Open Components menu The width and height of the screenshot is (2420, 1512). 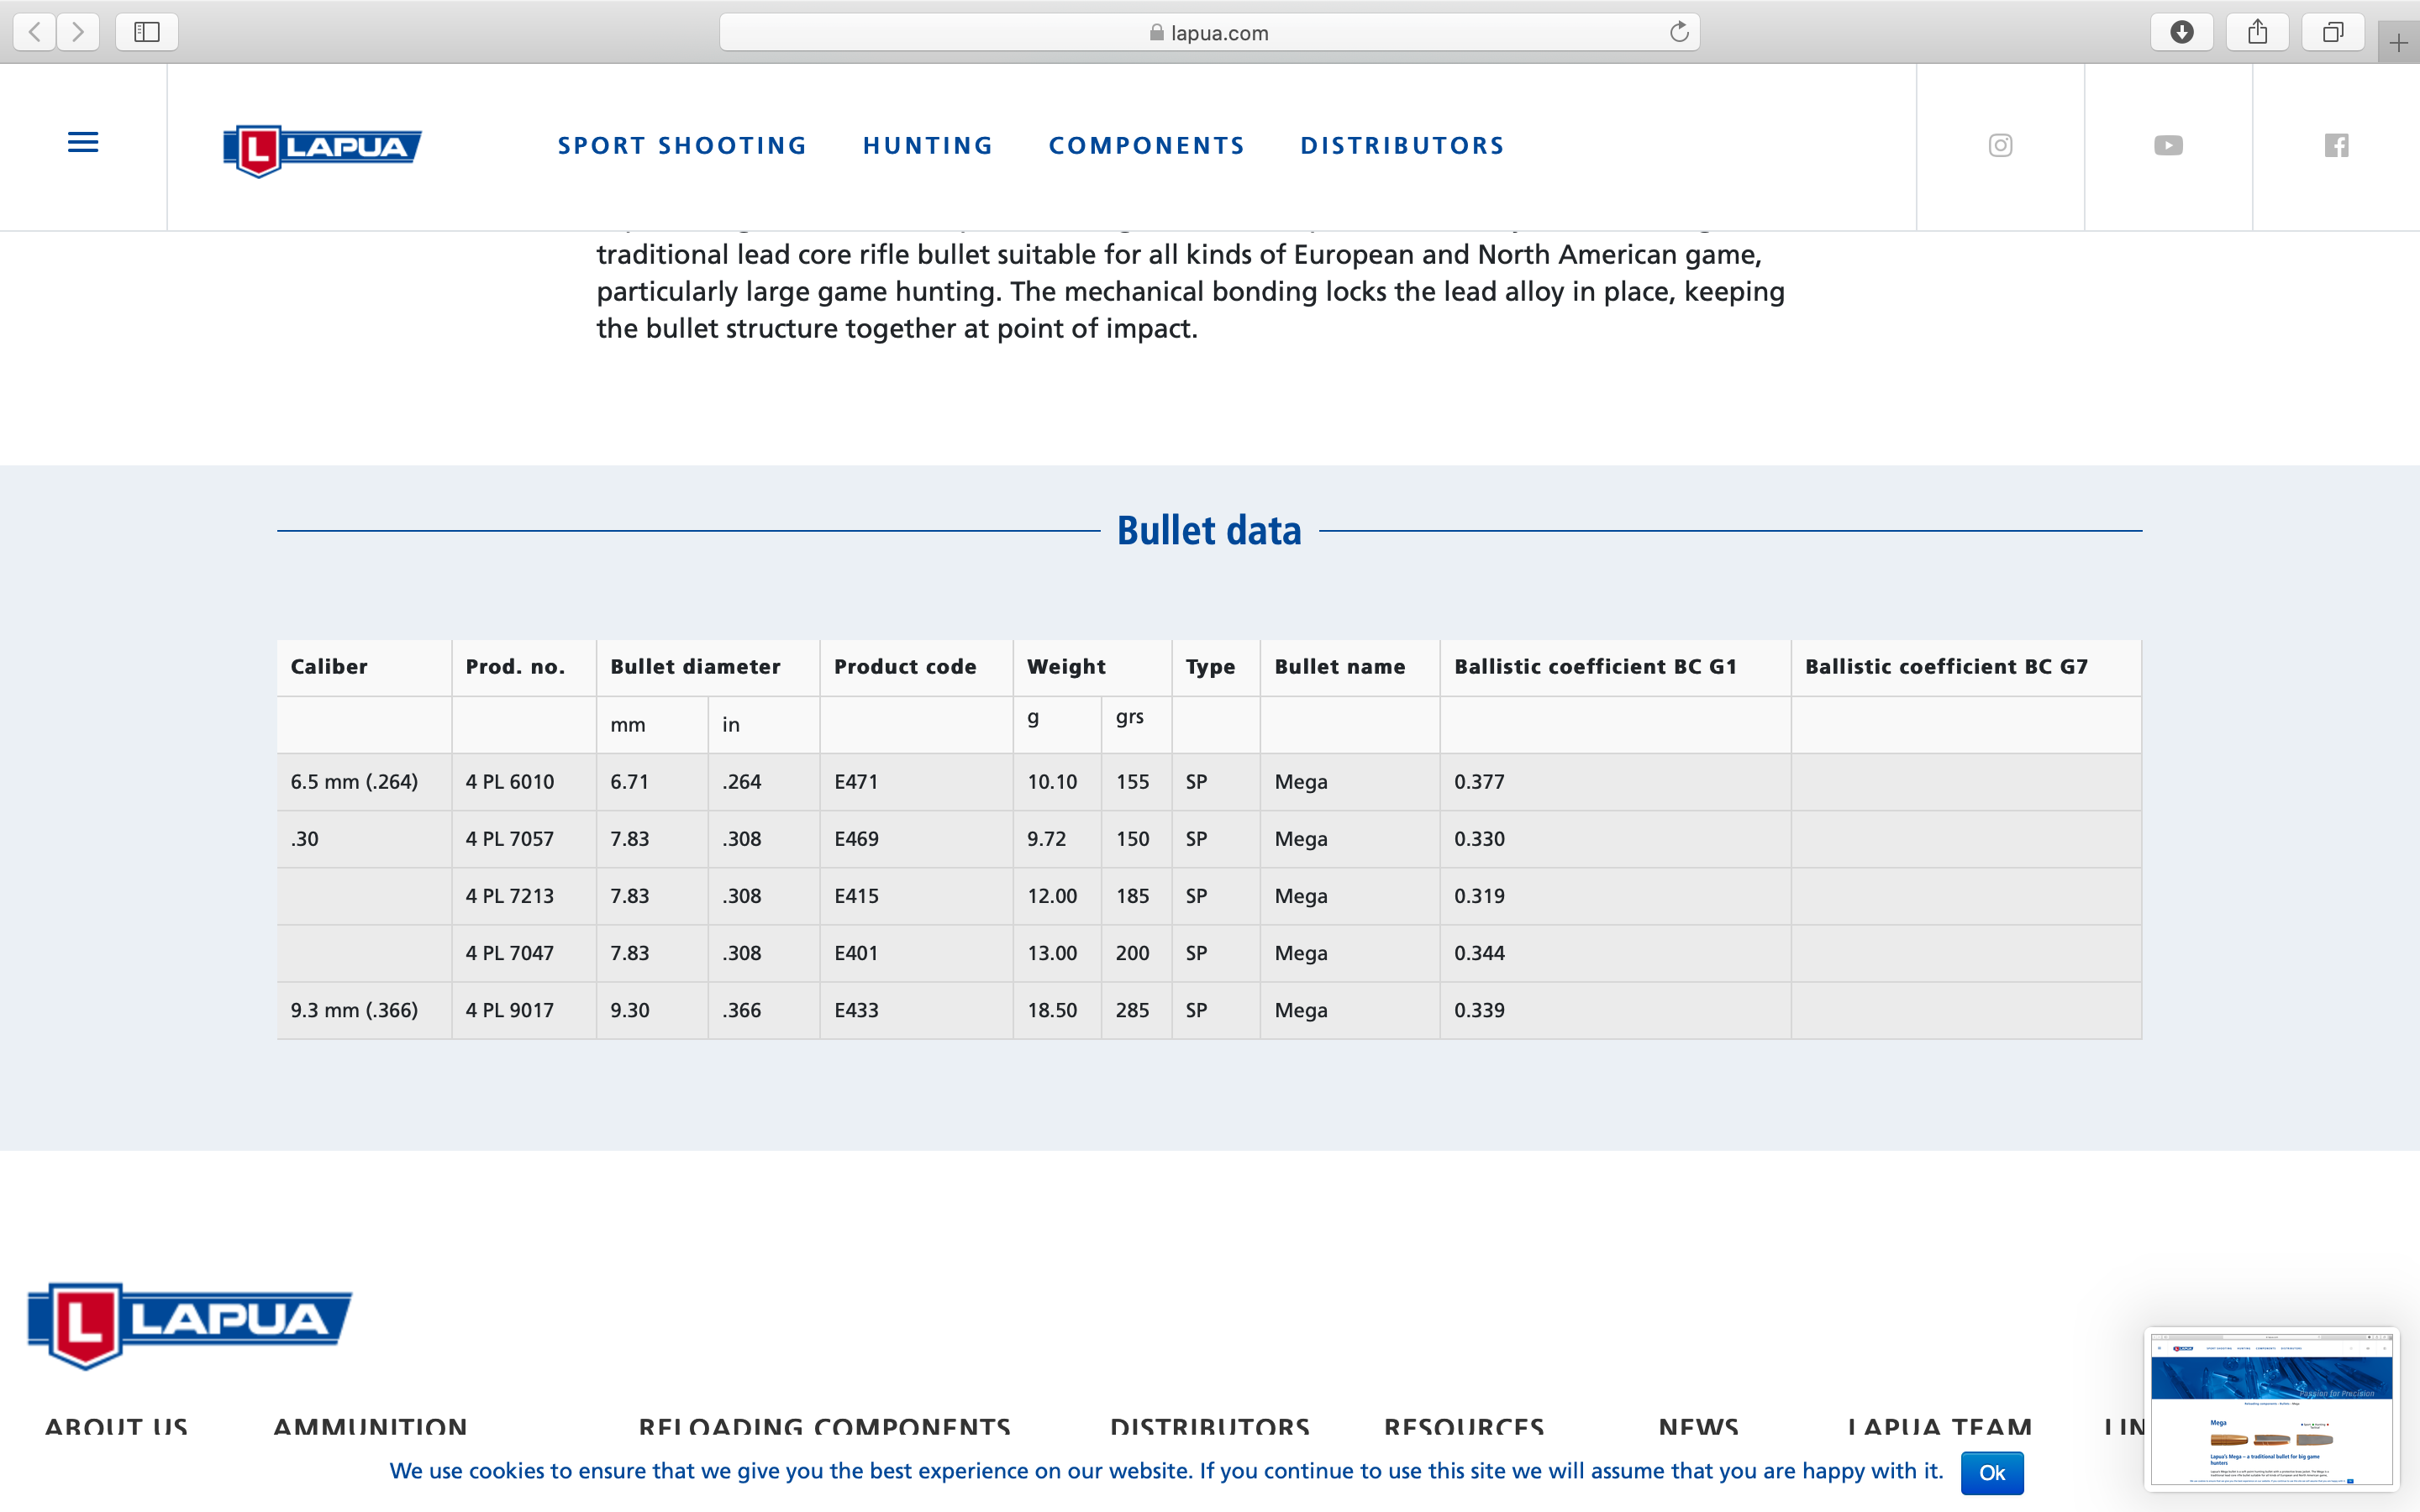tap(1147, 146)
